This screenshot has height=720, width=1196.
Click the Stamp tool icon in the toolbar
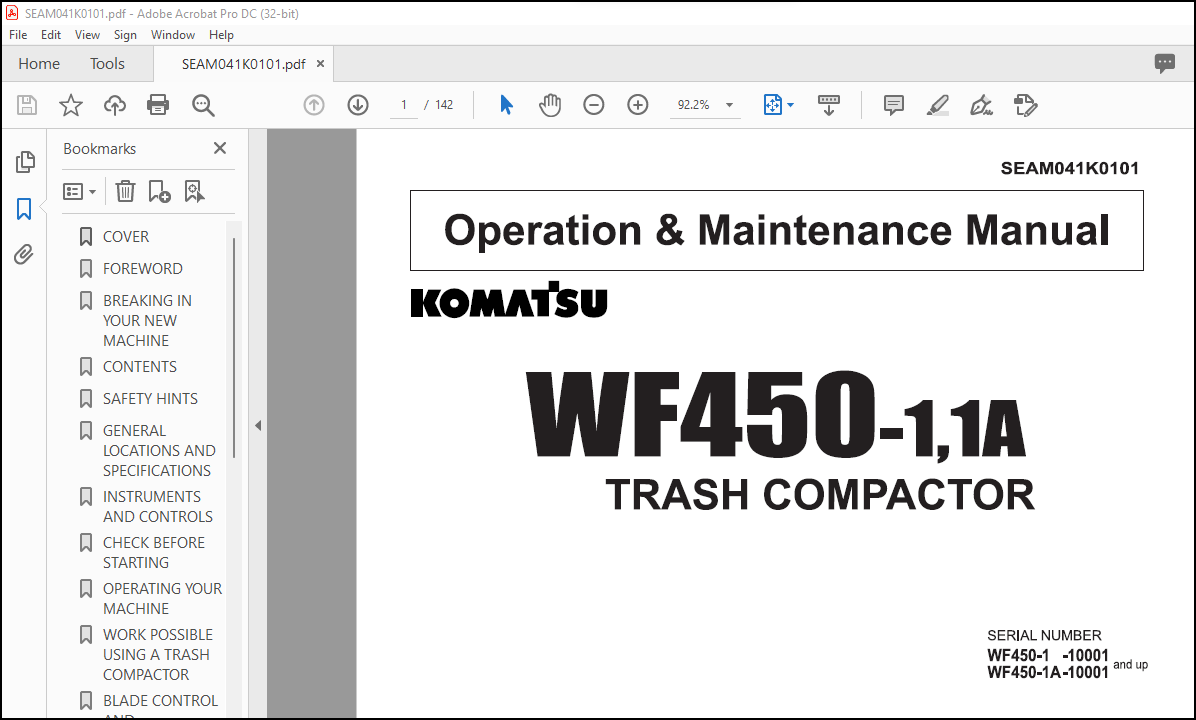coord(1025,105)
